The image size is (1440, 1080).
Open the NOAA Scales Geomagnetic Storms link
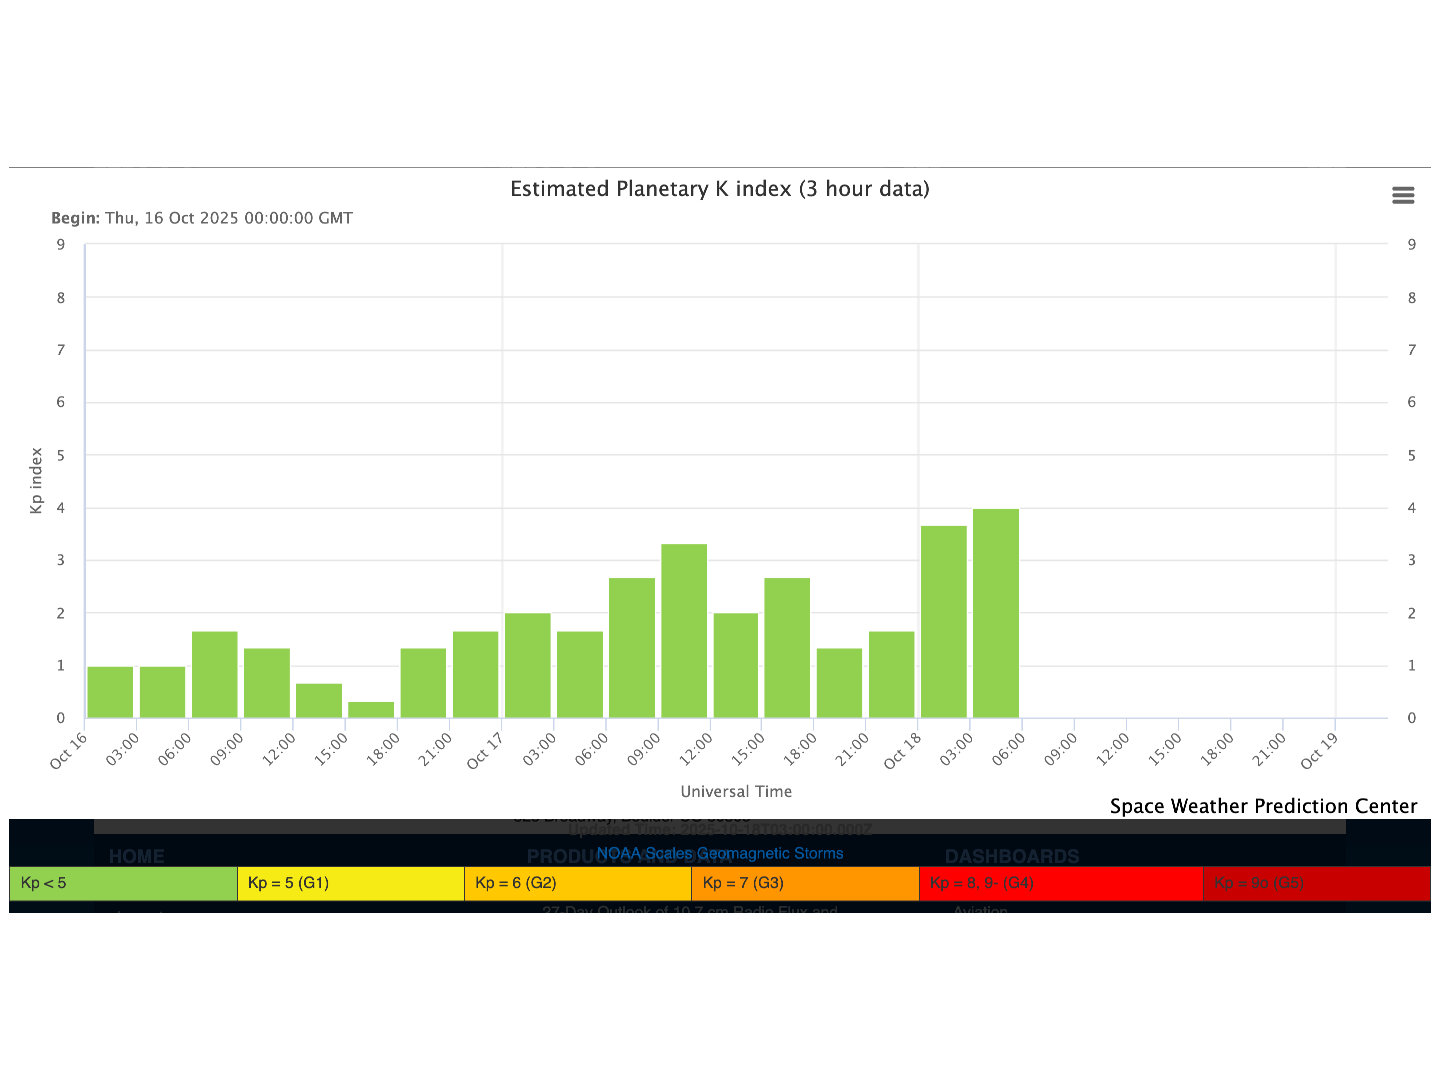point(720,853)
